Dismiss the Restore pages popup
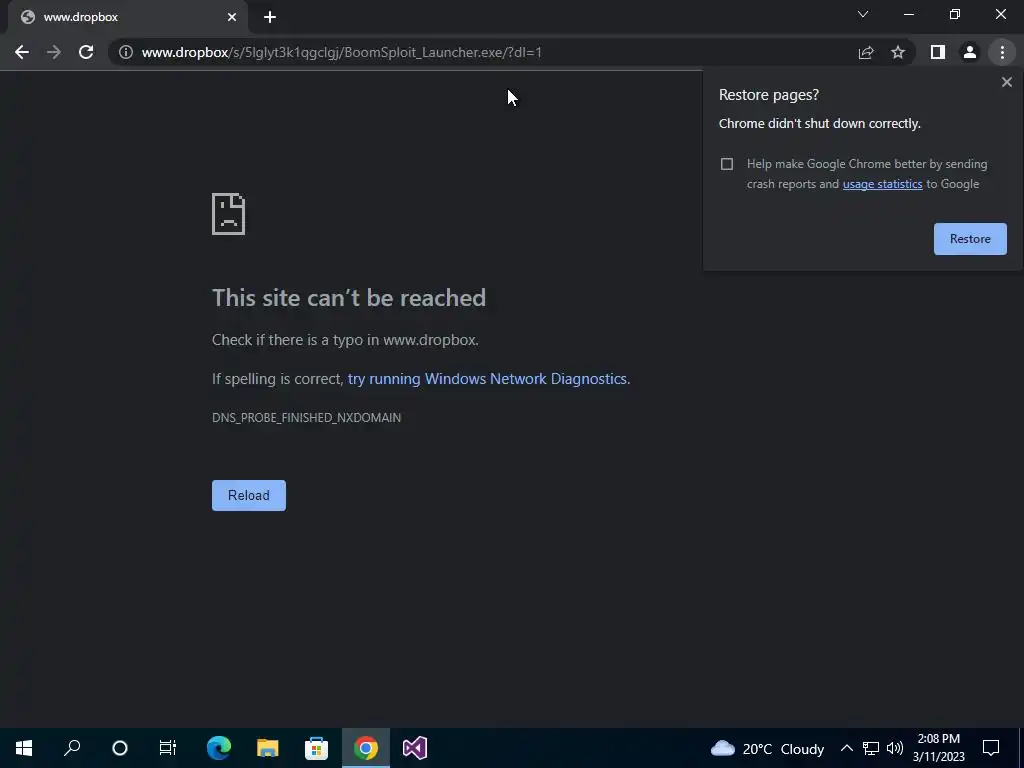This screenshot has height=768, width=1024. coord(1007,82)
